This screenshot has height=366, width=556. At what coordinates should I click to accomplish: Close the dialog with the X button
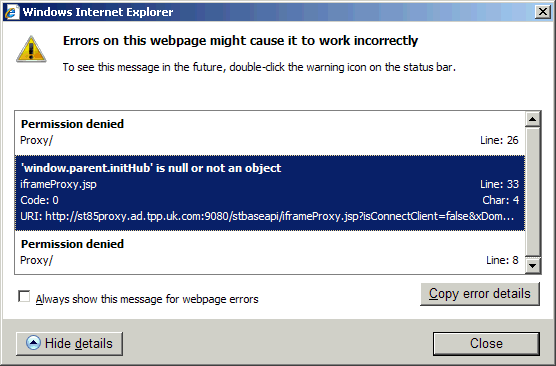point(543,12)
